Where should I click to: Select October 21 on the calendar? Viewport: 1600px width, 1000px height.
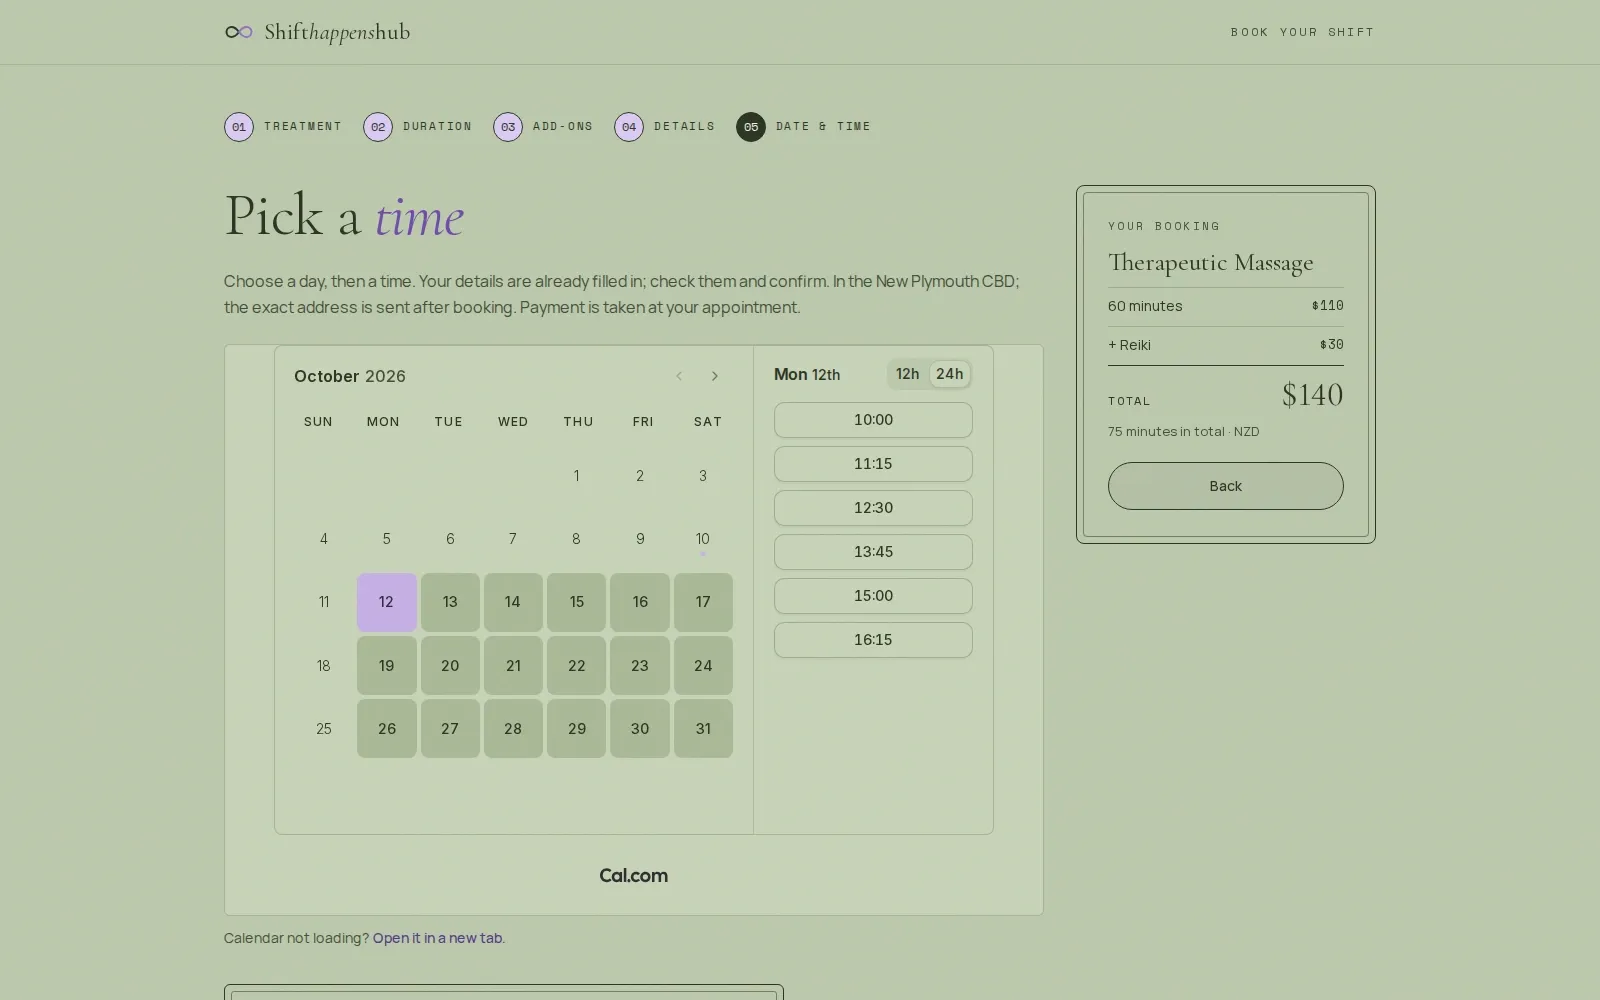pos(513,666)
